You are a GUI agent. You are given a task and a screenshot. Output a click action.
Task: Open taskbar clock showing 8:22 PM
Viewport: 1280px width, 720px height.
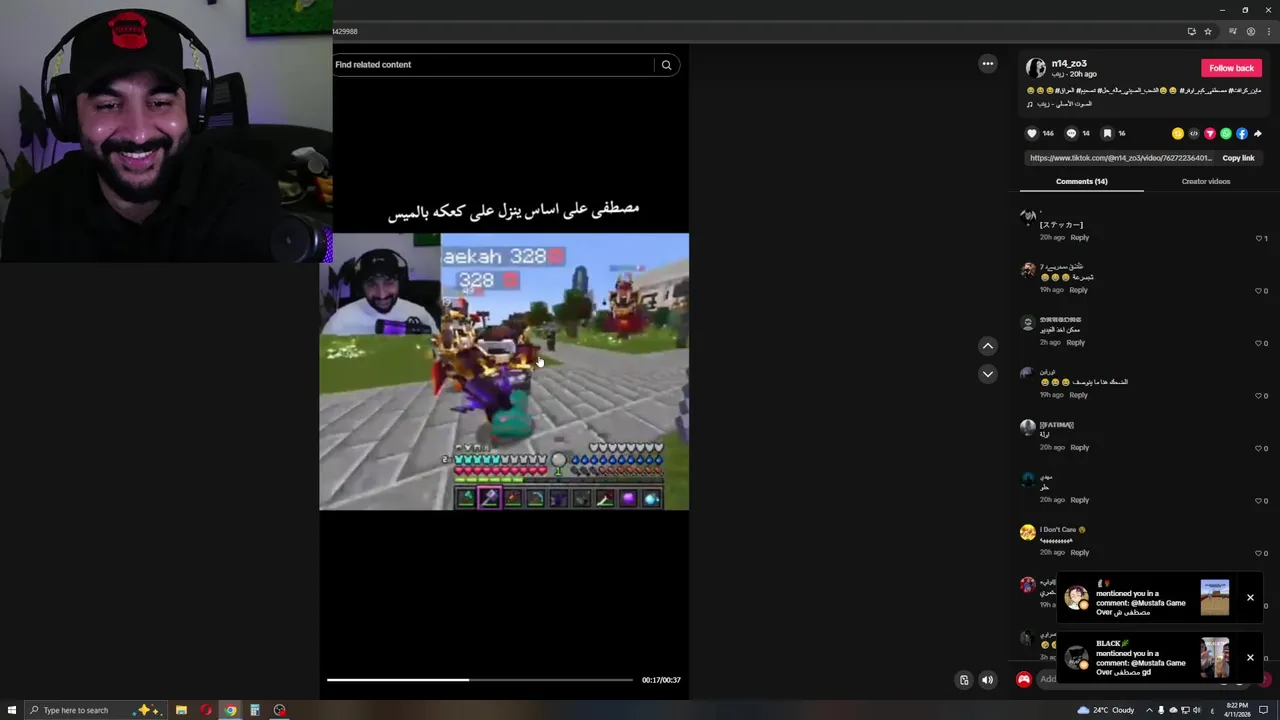tap(1237, 710)
